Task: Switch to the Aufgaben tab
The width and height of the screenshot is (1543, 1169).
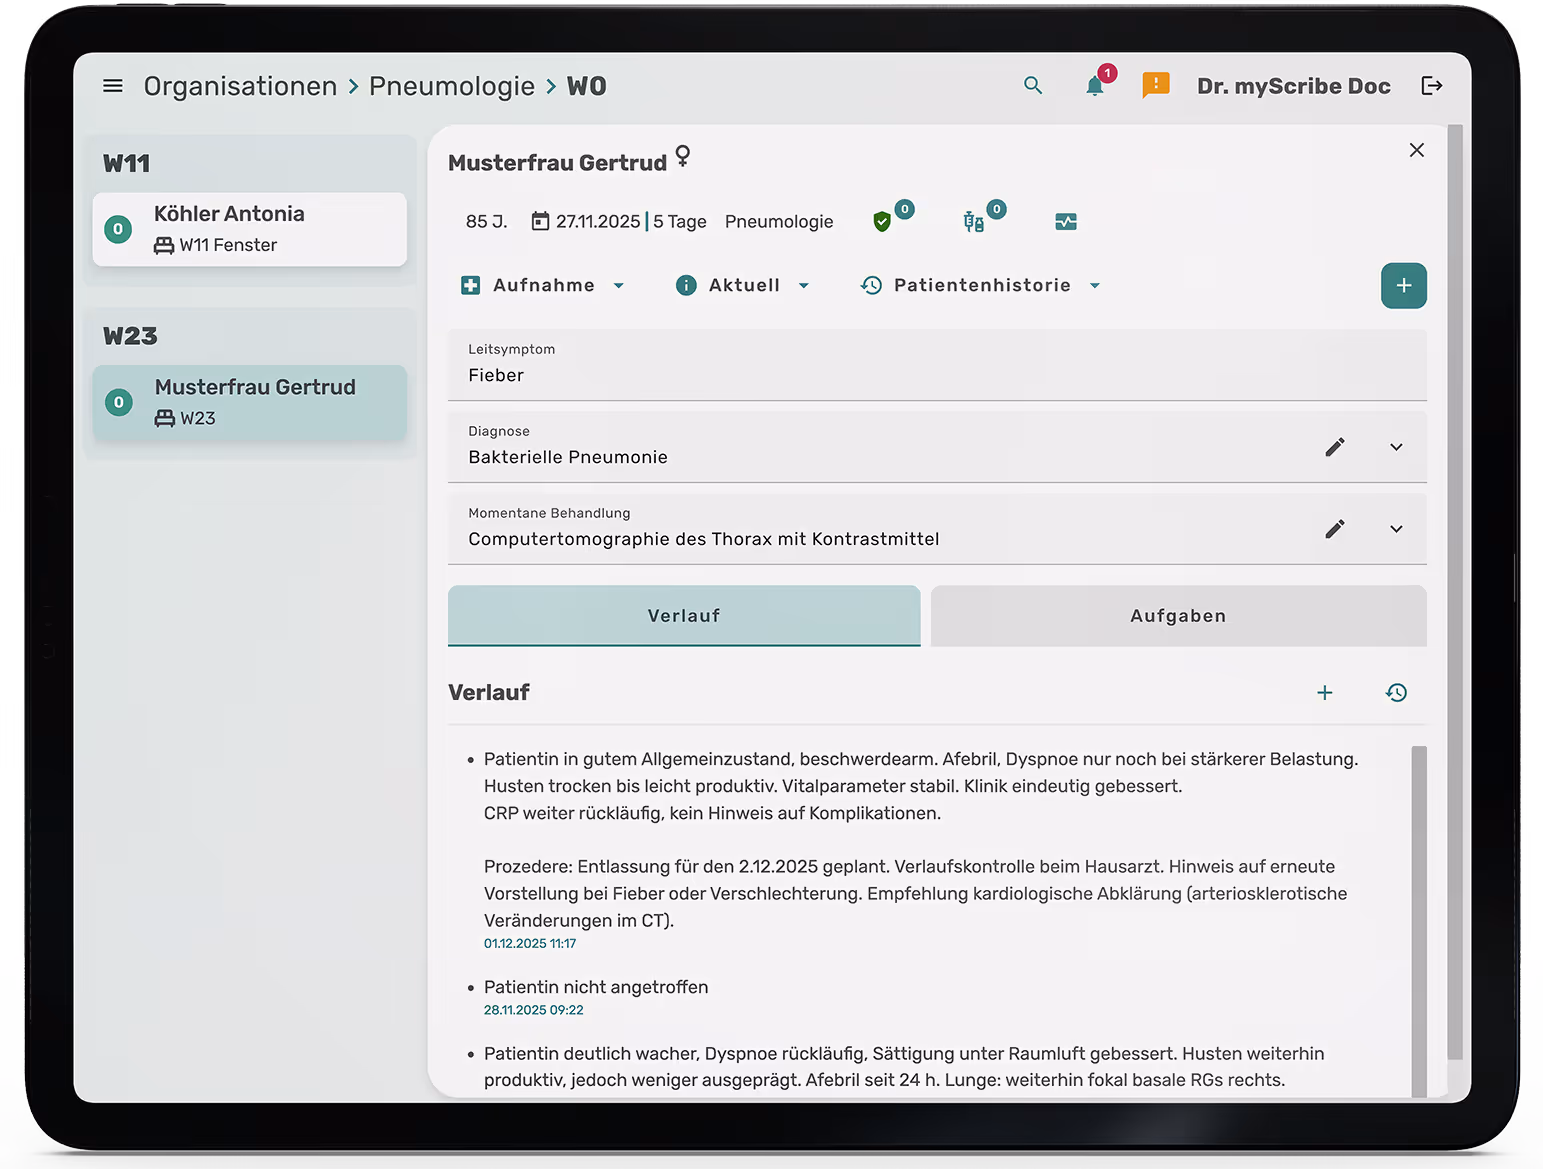Action: [x=1178, y=616]
